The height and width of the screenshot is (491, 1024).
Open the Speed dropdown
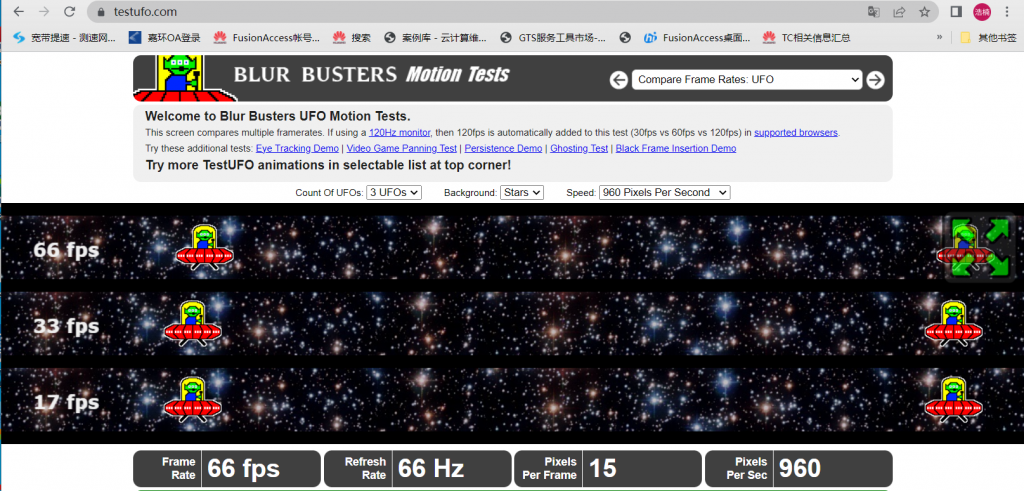tap(664, 193)
